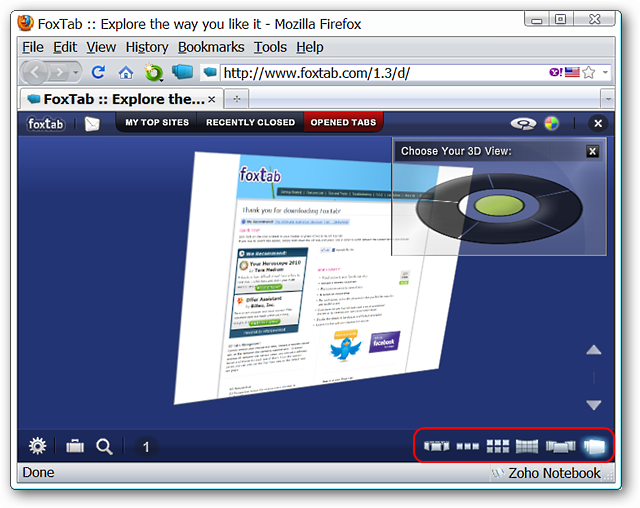Image resolution: width=640 pixels, height=508 pixels.
Task: Click the page number 1 indicator
Action: pyautogui.click(x=146, y=447)
